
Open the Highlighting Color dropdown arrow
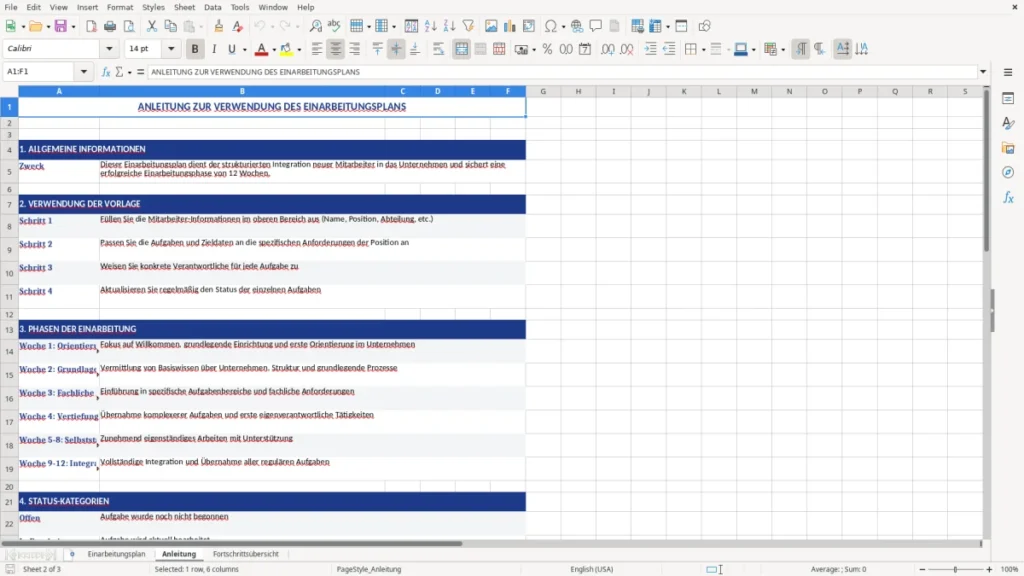pyautogui.click(x=299, y=50)
